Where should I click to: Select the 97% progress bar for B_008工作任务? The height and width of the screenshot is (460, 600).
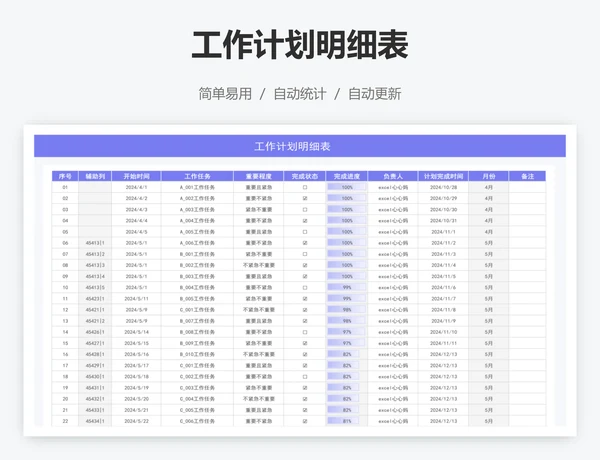(x=346, y=332)
